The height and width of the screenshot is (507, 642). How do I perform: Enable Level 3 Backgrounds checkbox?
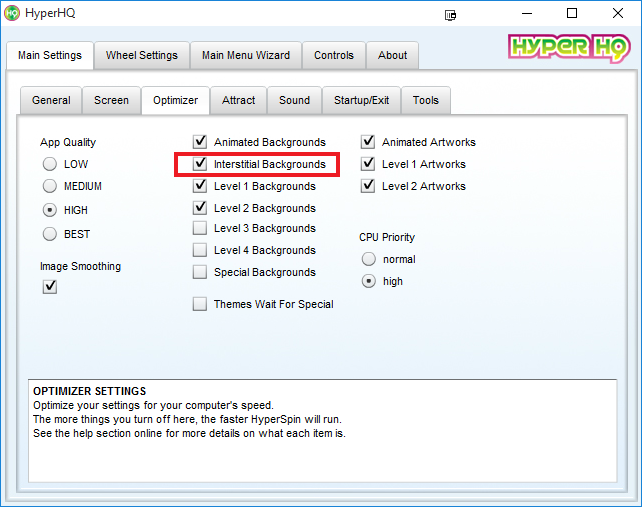[200, 229]
